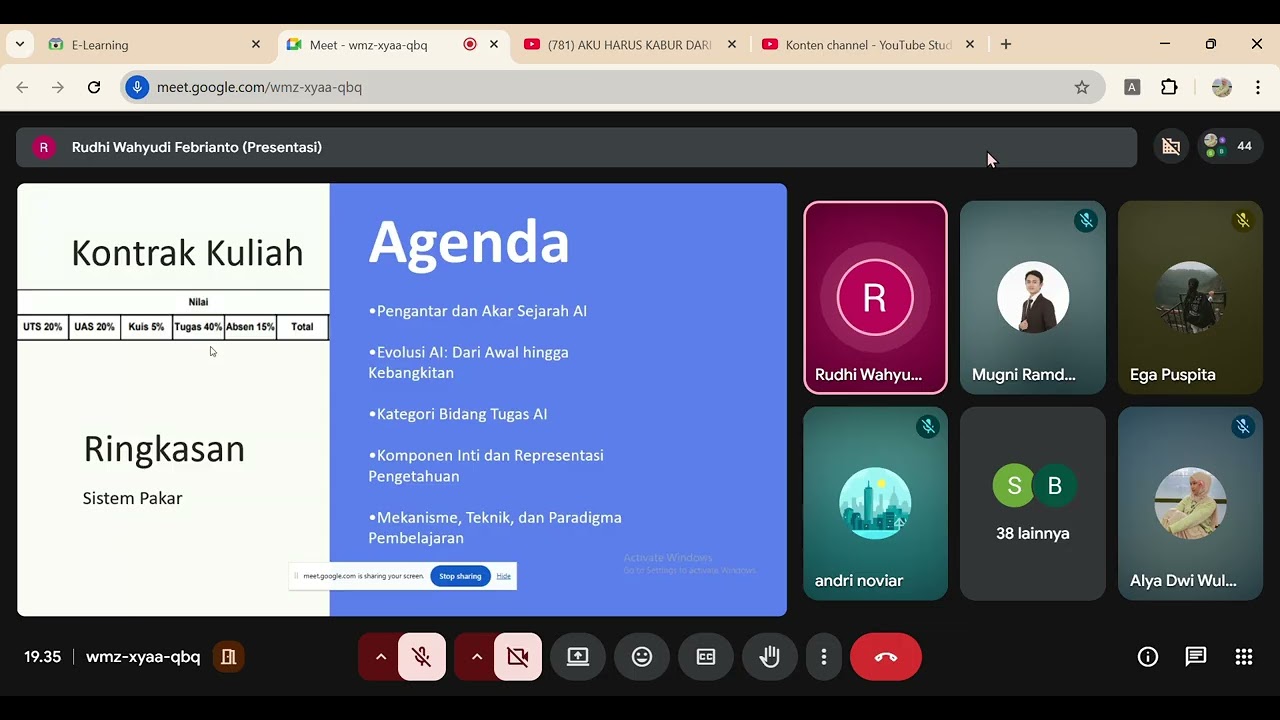Viewport: 1280px width, 720px height.
Task: Click the shared presentation slide
Action: [x=402, y=399]
